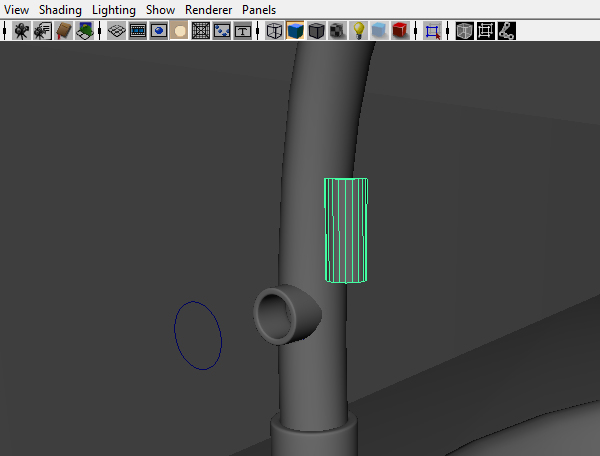The height and width of the screenshot is (456, 600).
Task: Toggle the Film Gate icon
Action: coord(137,31)
